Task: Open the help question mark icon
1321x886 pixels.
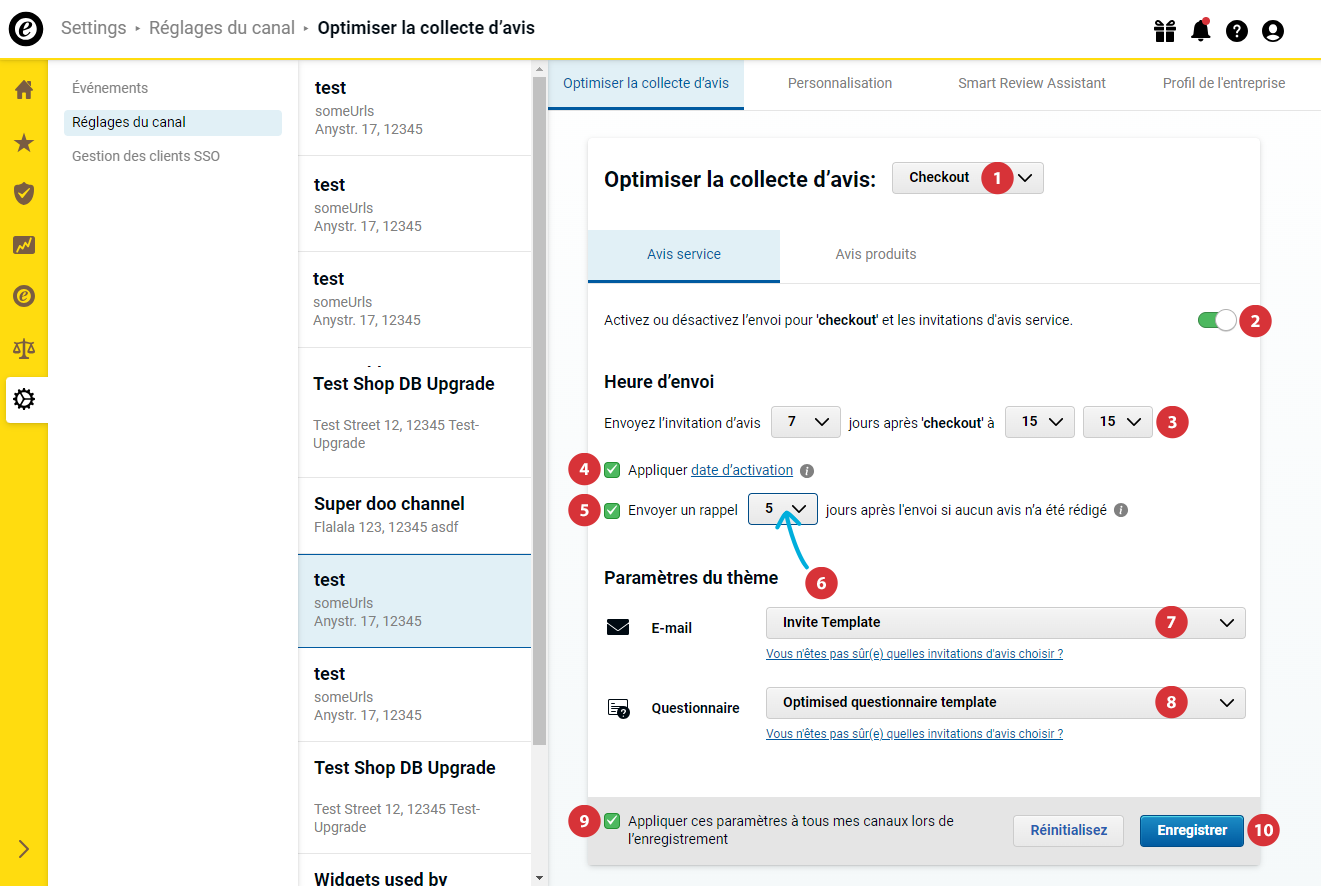Action: click(1237, 31)
